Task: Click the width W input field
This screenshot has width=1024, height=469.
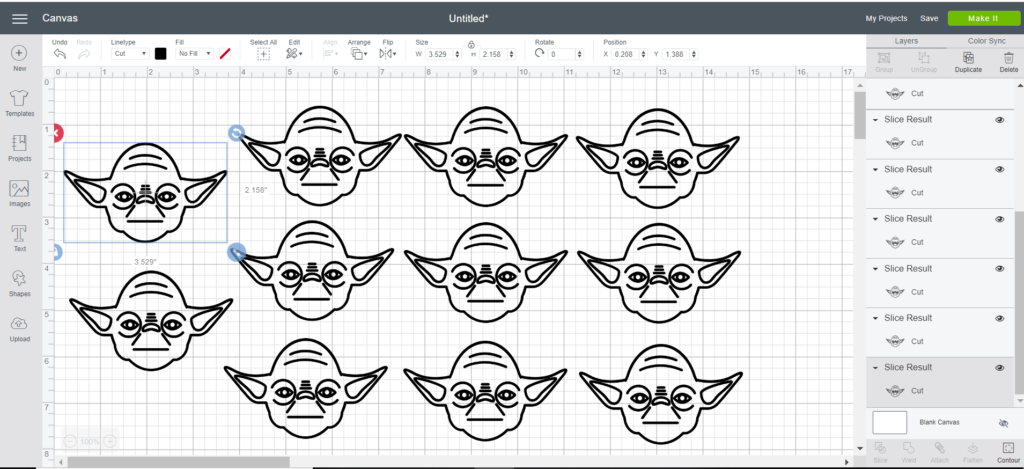Action: [439, 54]
